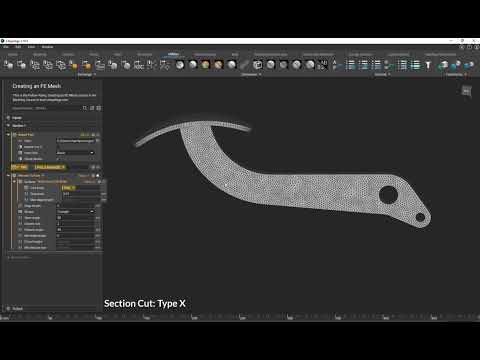Click the Feature angle value field
The image size is (480, 360).
75,230
